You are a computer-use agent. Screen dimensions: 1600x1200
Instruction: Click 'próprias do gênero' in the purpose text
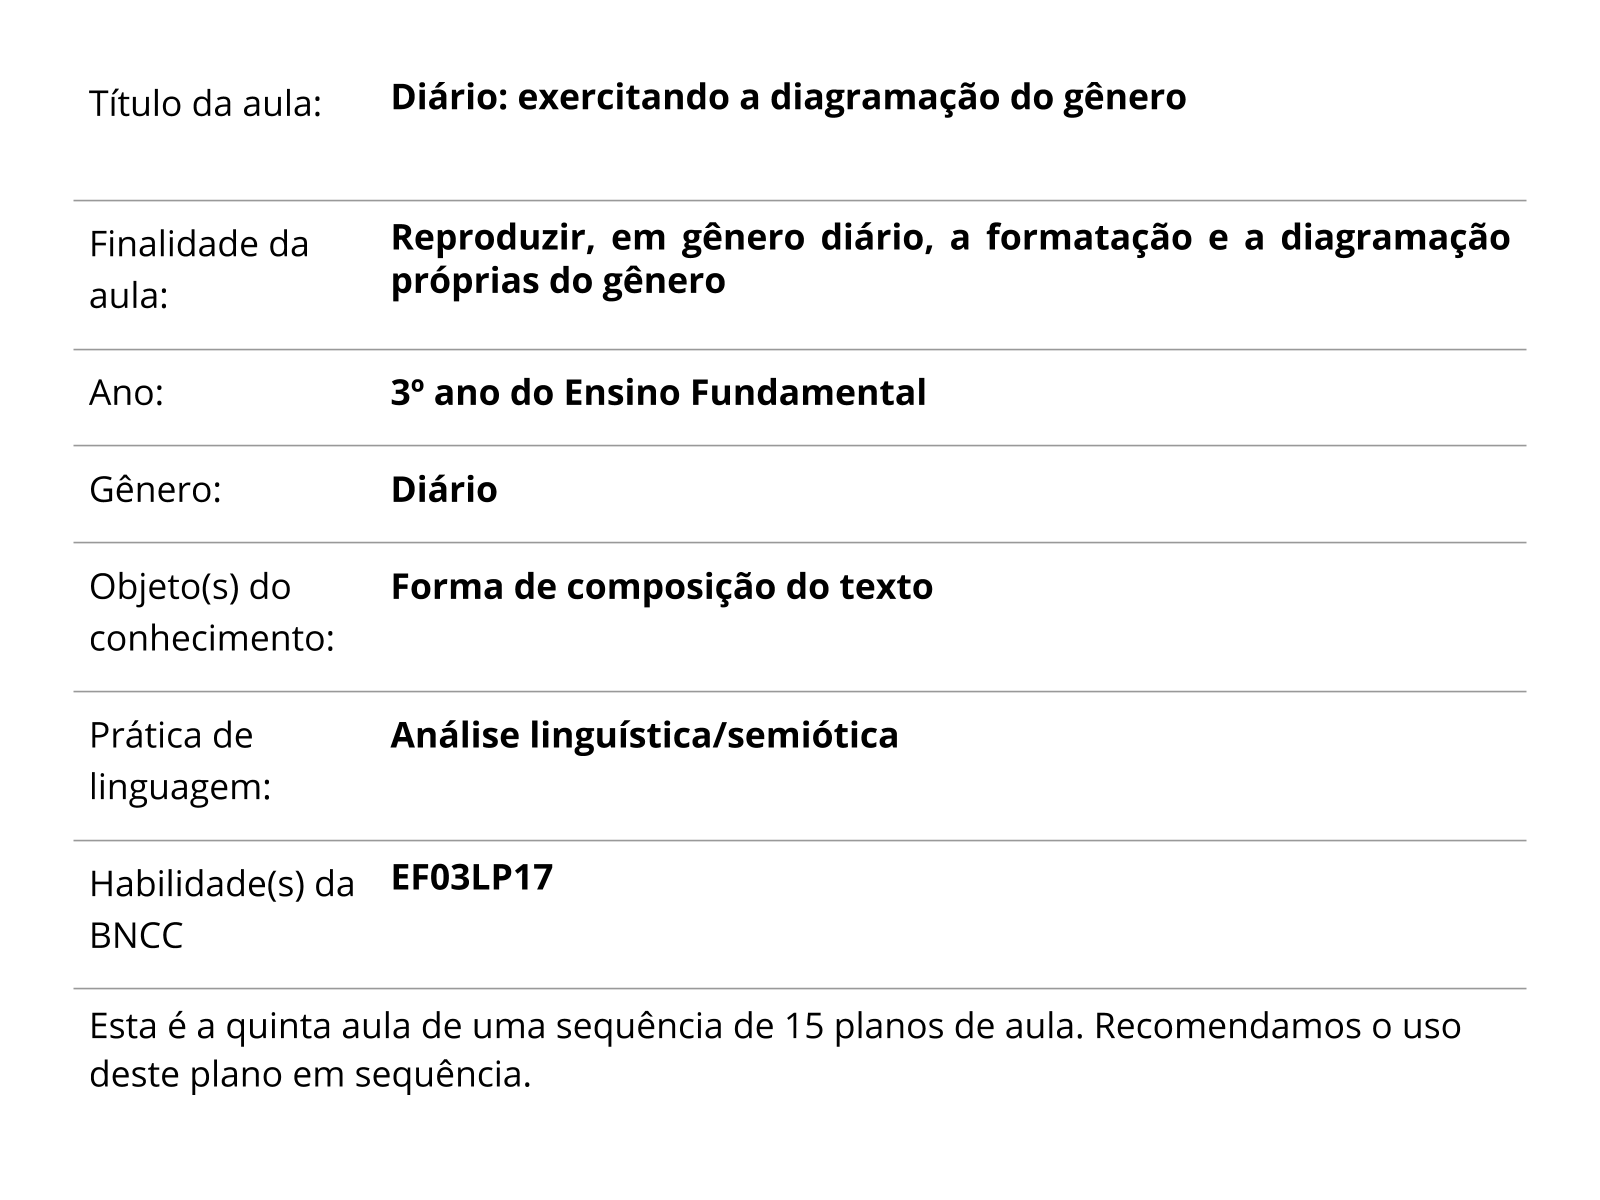[557, 281]
